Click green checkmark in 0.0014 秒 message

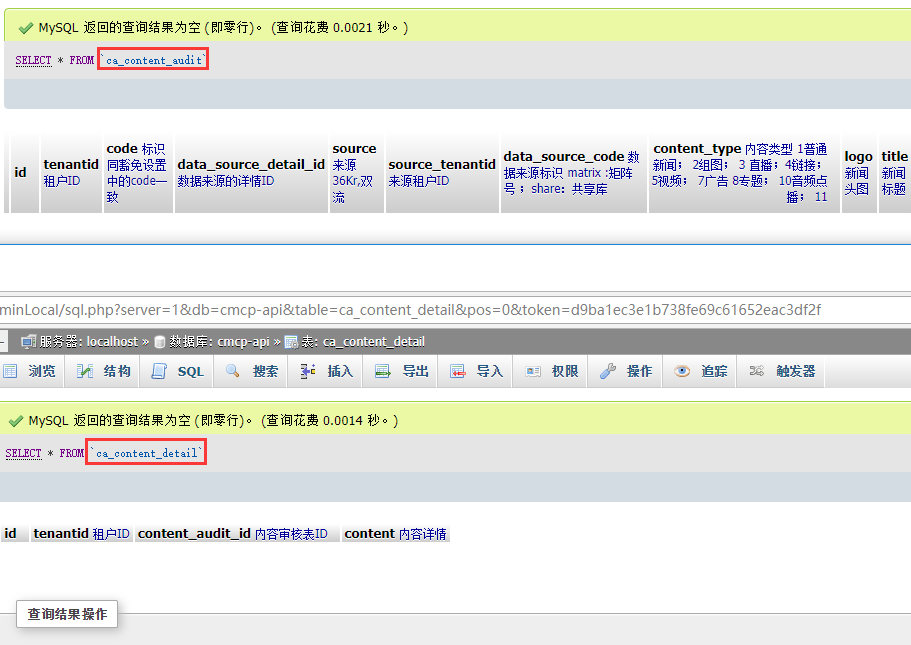pos(16,421)
